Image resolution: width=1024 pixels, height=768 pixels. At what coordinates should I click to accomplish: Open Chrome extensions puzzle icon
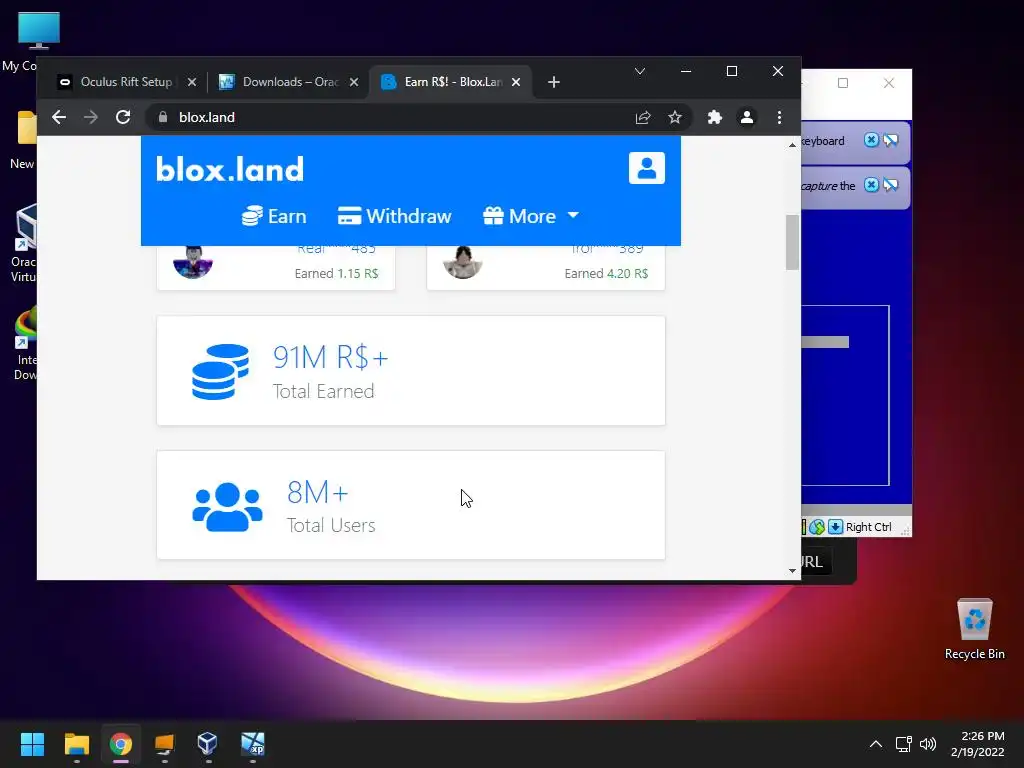(715, 118)
